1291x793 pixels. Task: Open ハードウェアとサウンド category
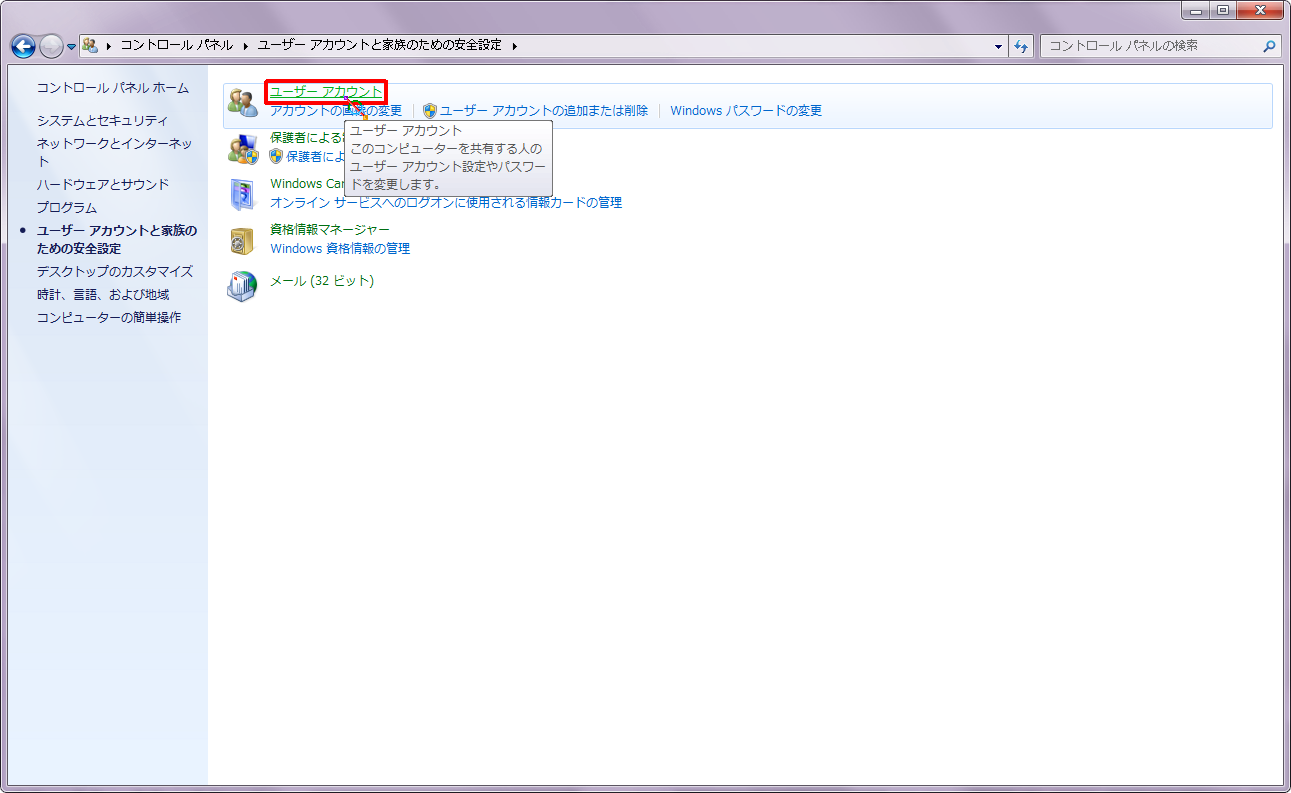click(x=103, y=185)
